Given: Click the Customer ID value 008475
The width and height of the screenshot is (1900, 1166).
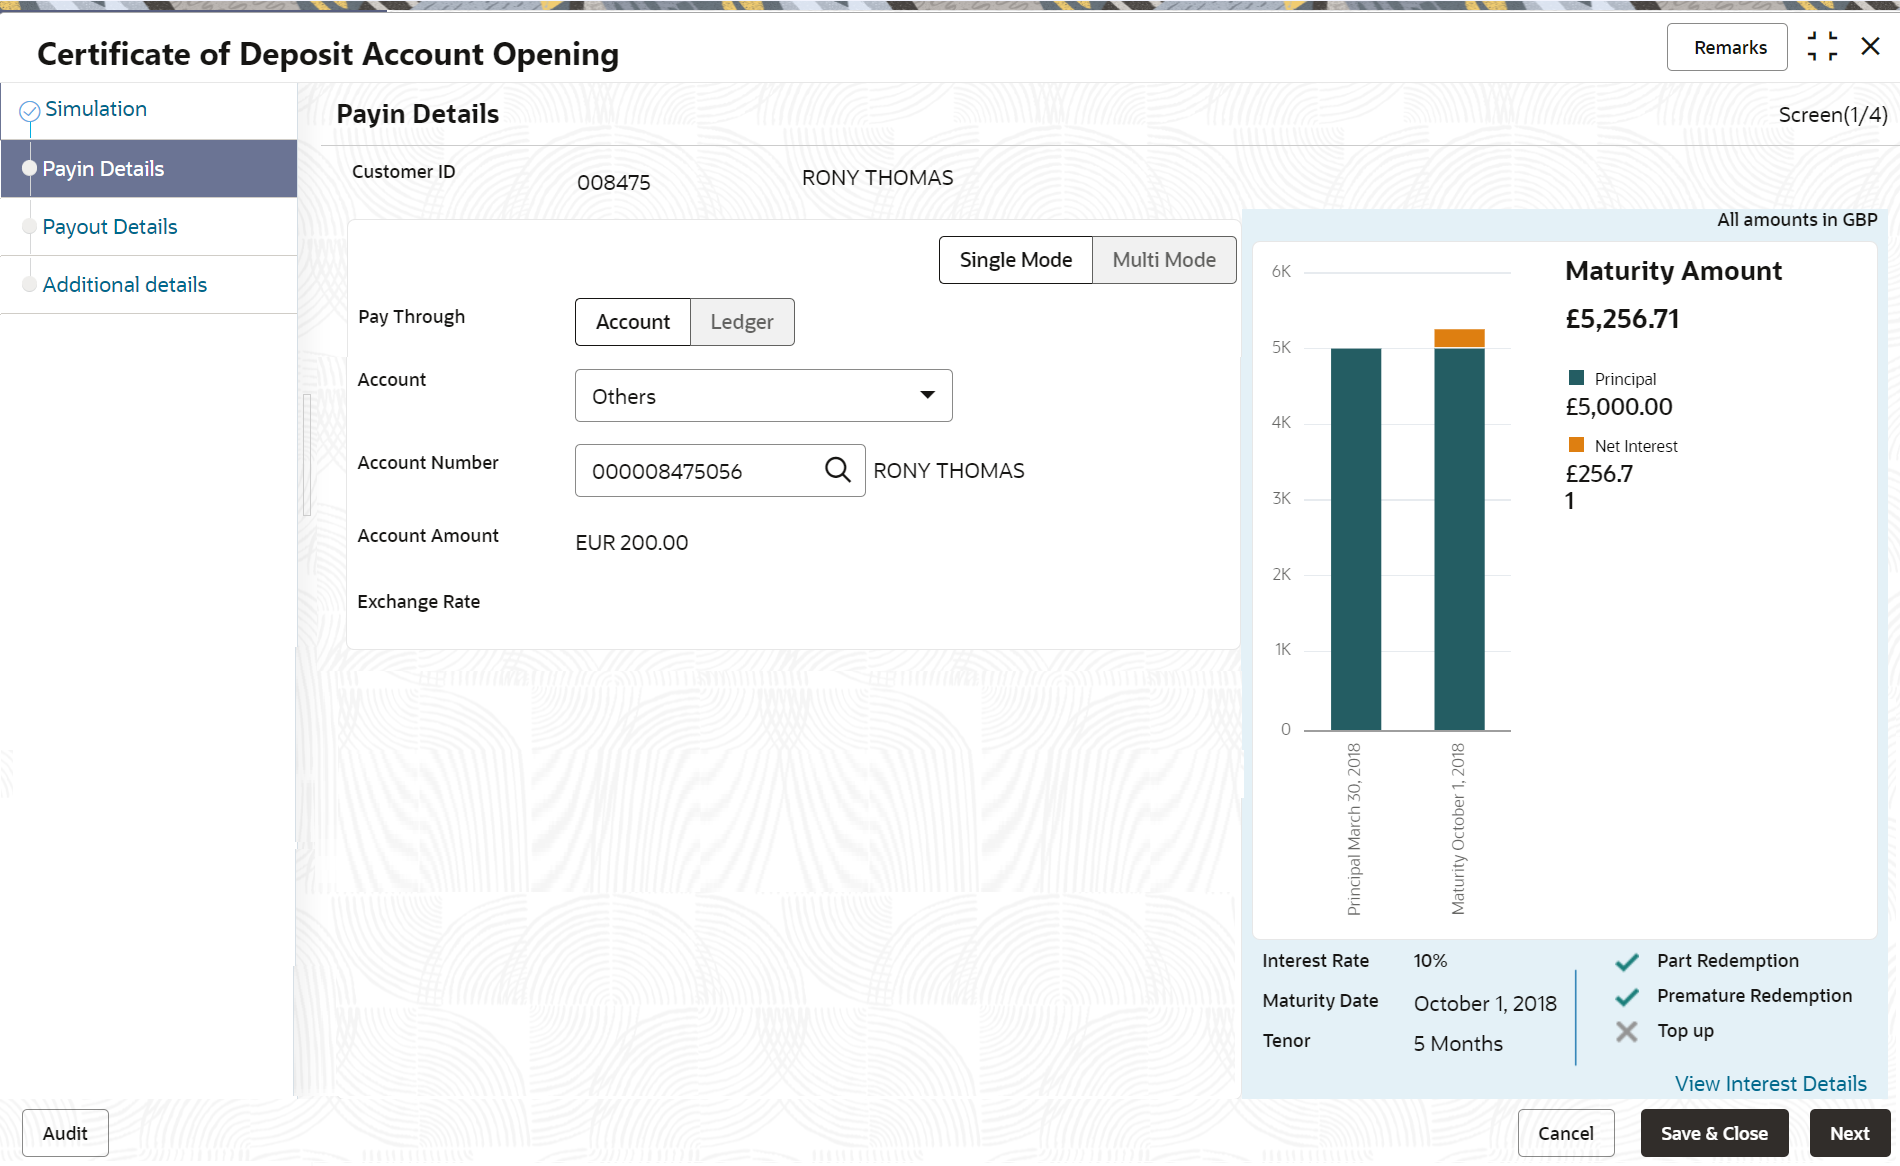Looking at the screenshot, I should pos(614,183).
